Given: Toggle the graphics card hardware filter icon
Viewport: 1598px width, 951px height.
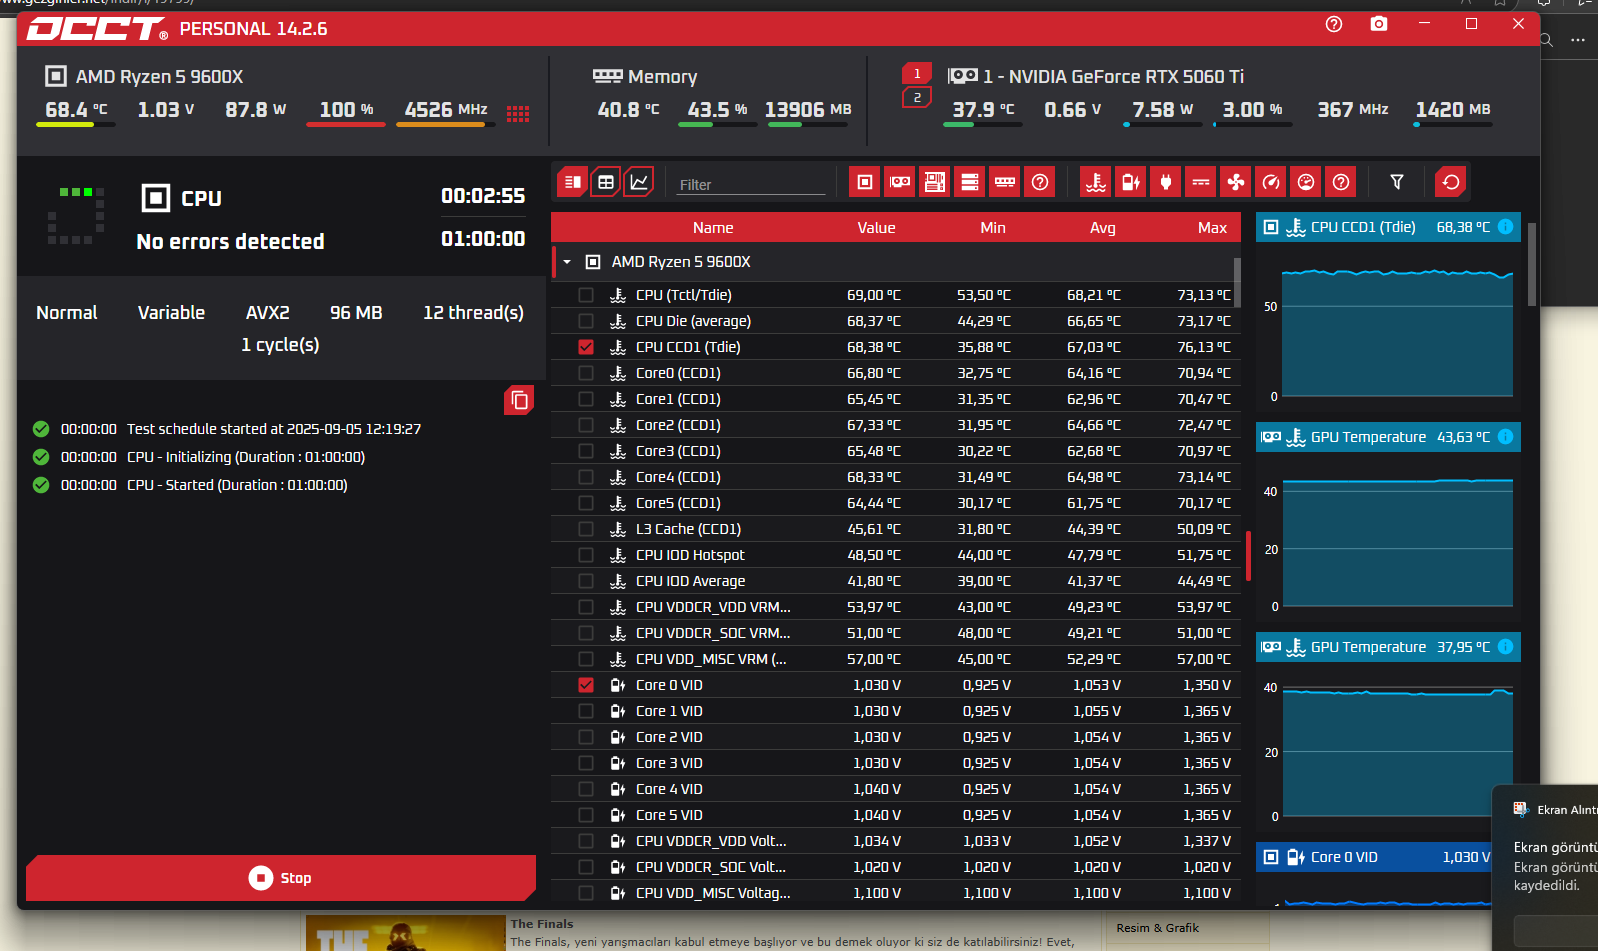Looking at the screenshot, I should click(x=900, y=182).
